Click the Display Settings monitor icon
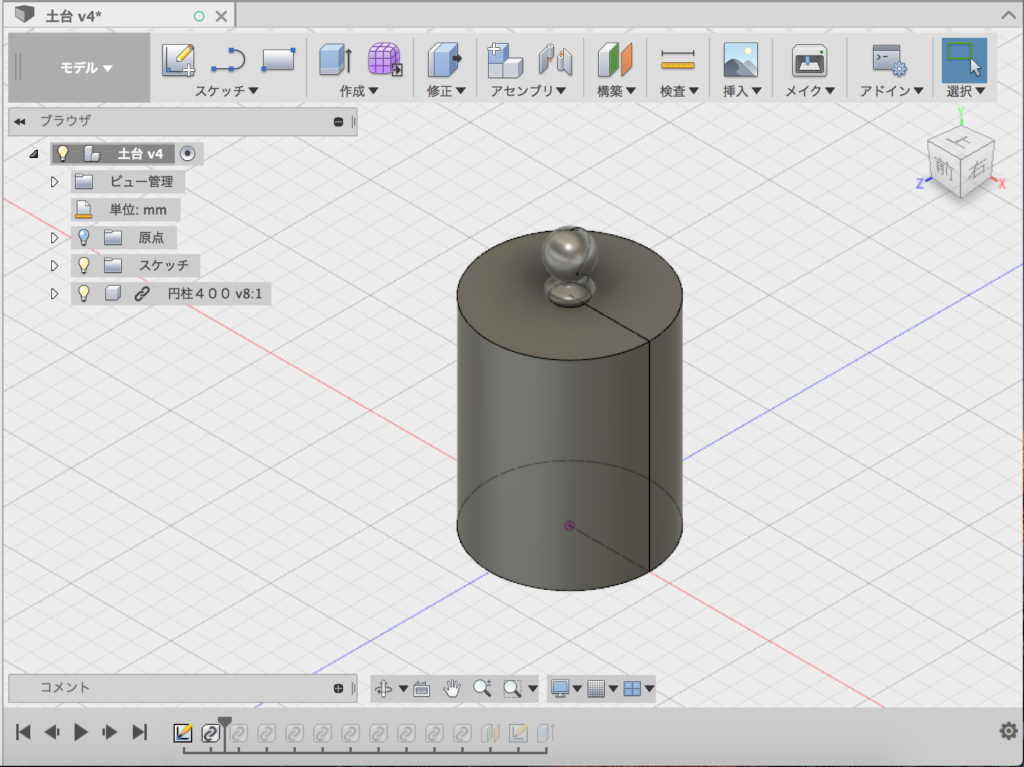This screenshot has height=767, width=1024. pyautogui.click(x=560, y=689)
